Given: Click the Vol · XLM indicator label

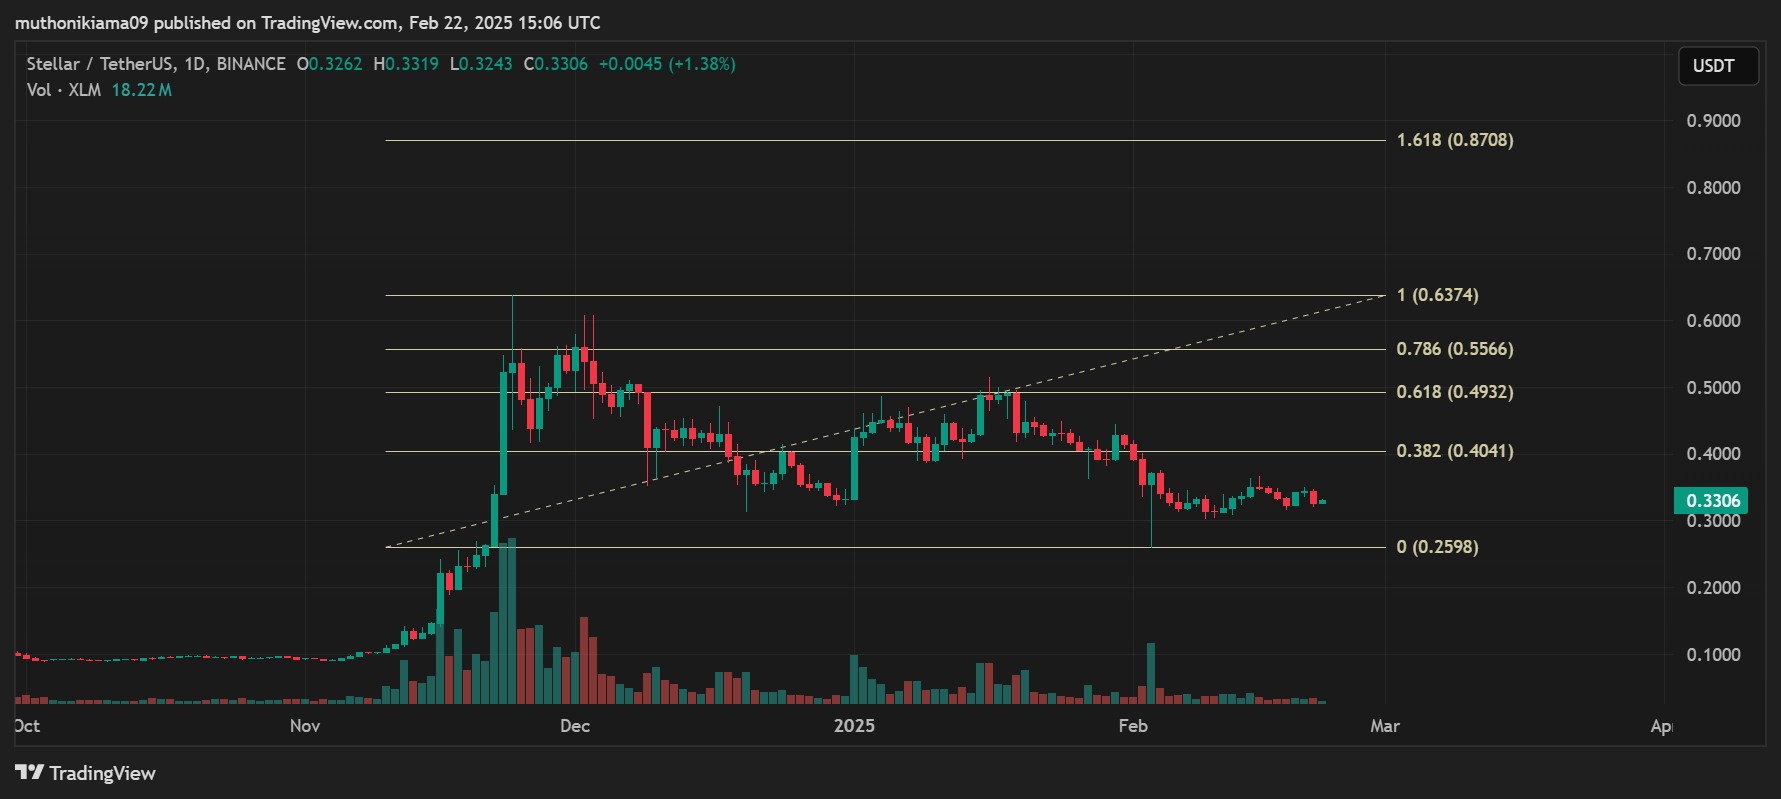Looking at the screenshot, I should pyautogui.click(x=64, y=90).
